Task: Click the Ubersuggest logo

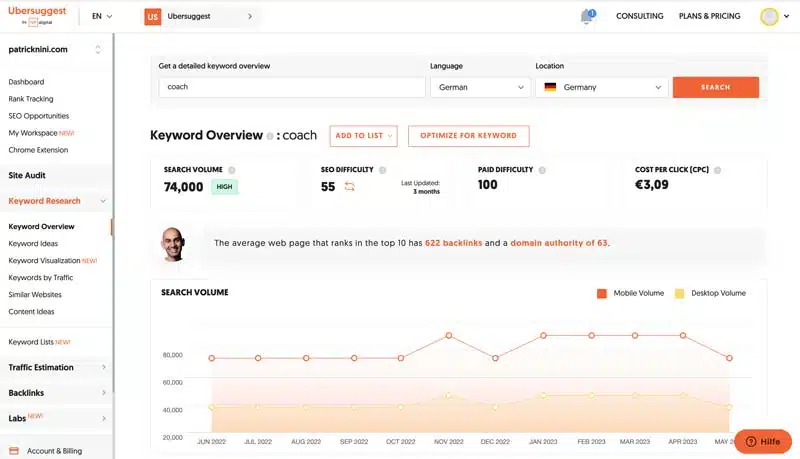Action: 37,16
